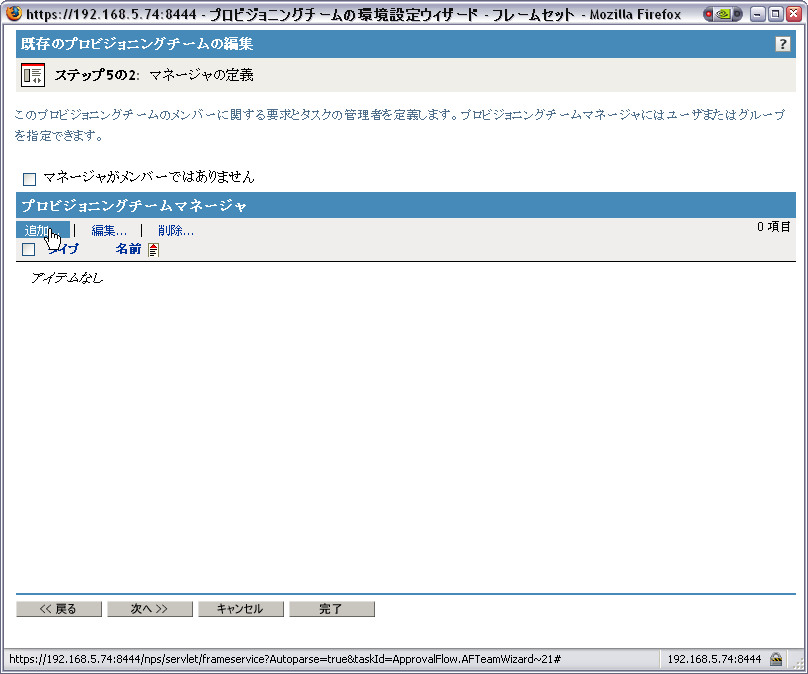Screen dimensions: 808x674
Task: Click the security lock icon in status bar
Action: (x=776, y=659)
